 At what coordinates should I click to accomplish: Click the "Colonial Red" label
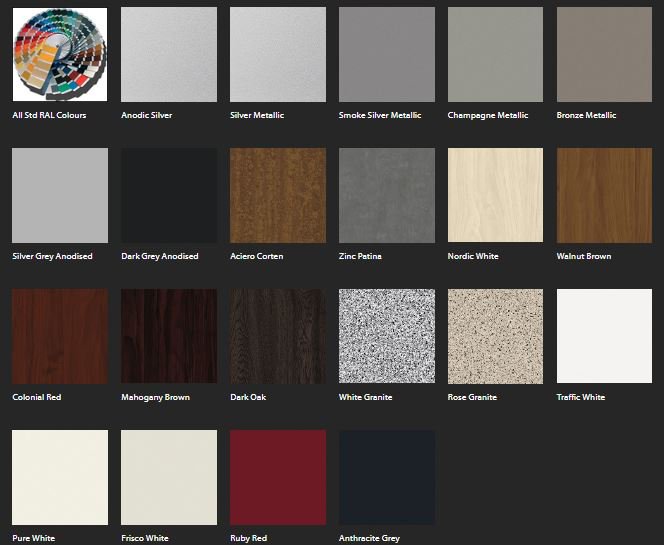(36, 397)
